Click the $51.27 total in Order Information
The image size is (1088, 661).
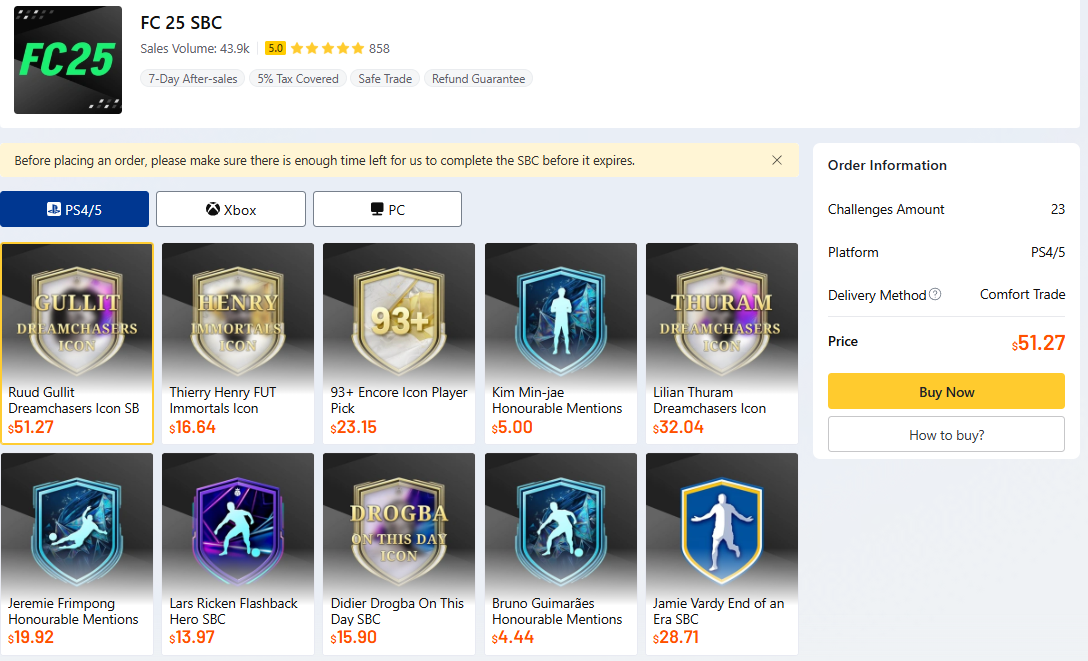pos(1038,343)
